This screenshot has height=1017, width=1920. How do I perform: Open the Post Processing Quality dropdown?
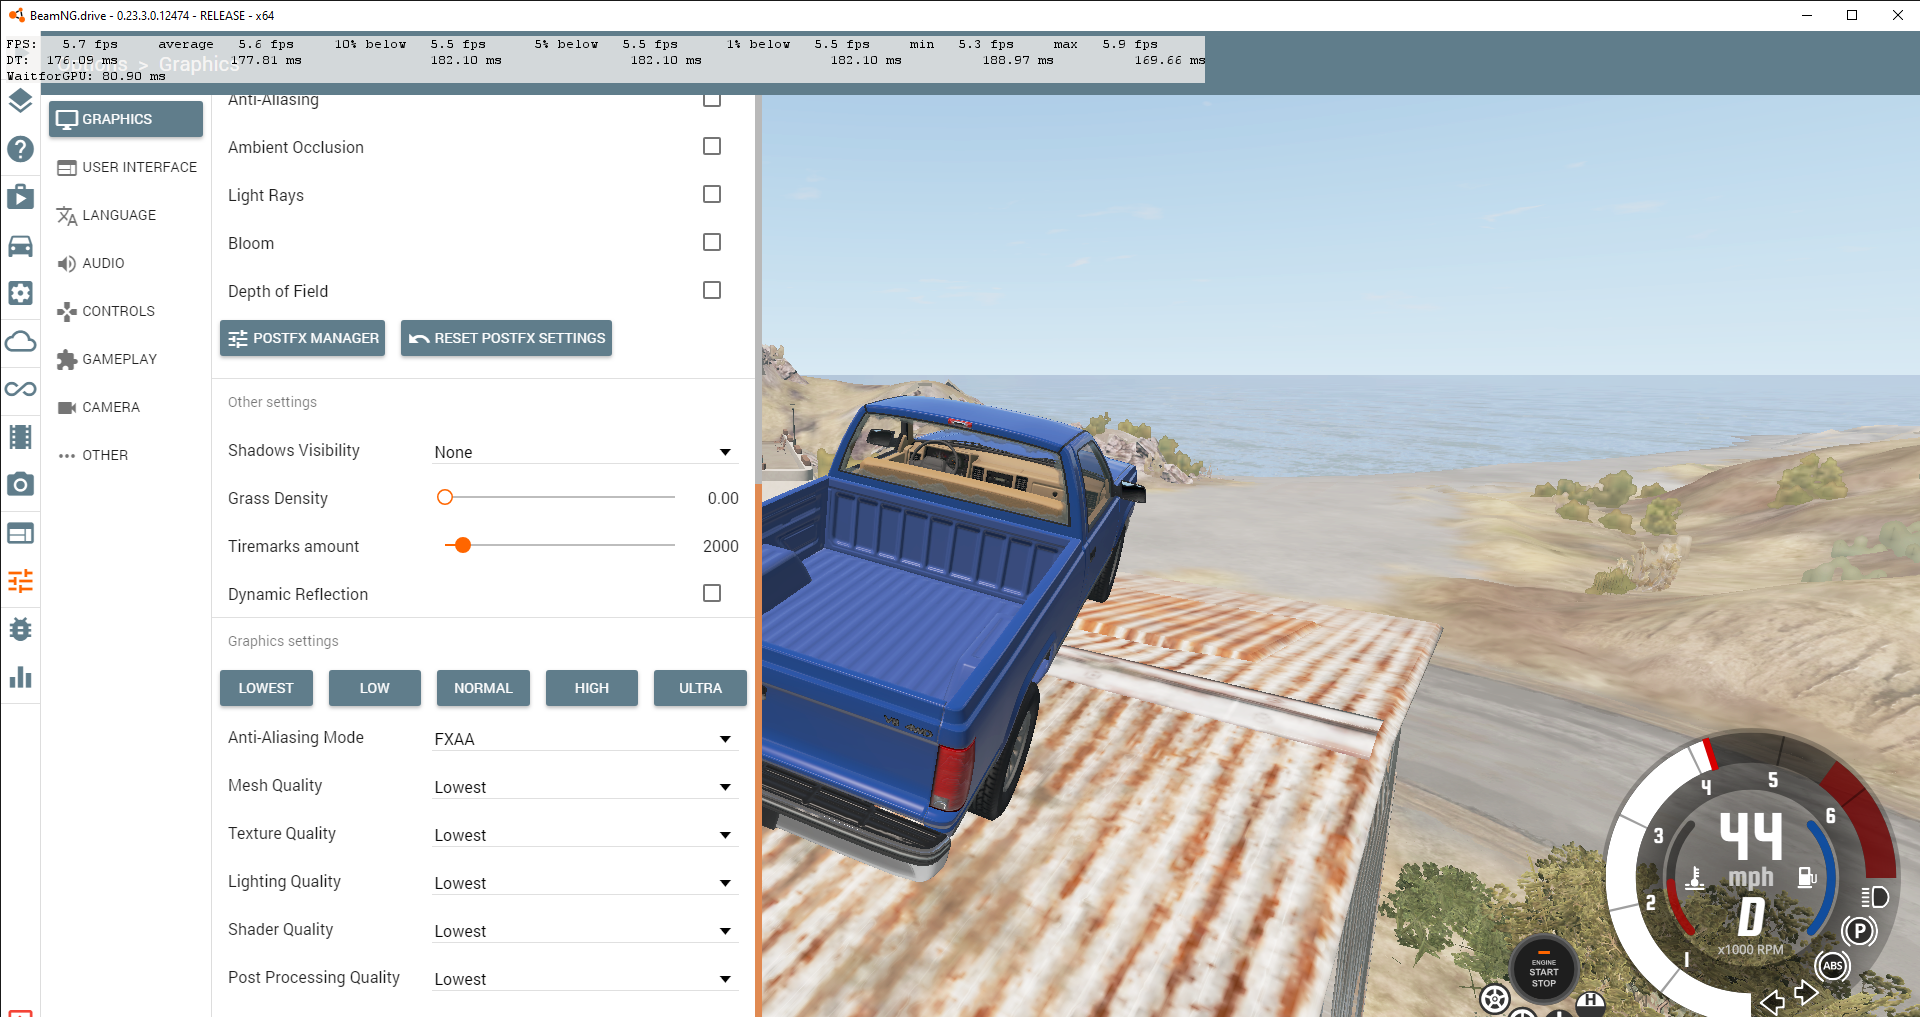pyautogui.click(x=585, y=979)
